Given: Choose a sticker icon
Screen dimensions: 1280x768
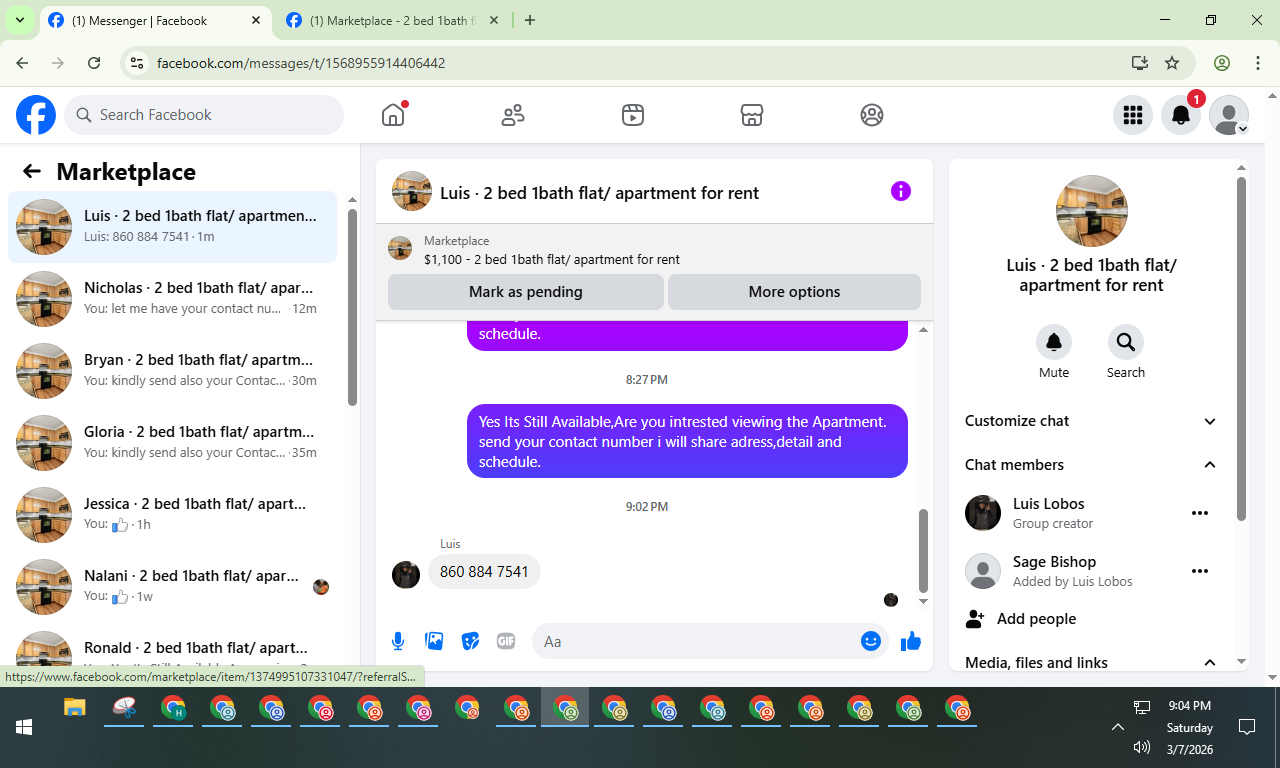Looking at the screenshot, I should tap(470, 641).
